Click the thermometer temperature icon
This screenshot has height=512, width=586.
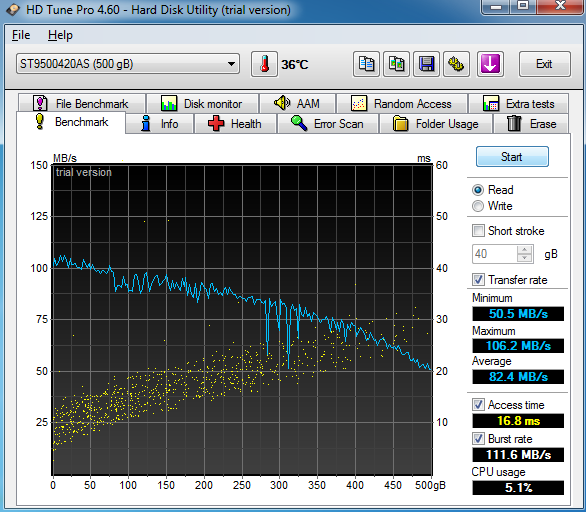[264, 64]
